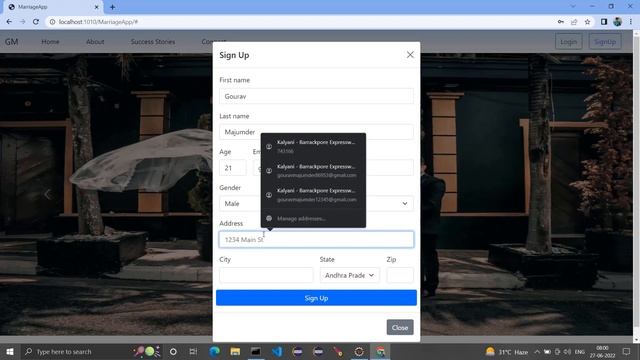Switch to Chrome icon on taskbar

(380, 351)
